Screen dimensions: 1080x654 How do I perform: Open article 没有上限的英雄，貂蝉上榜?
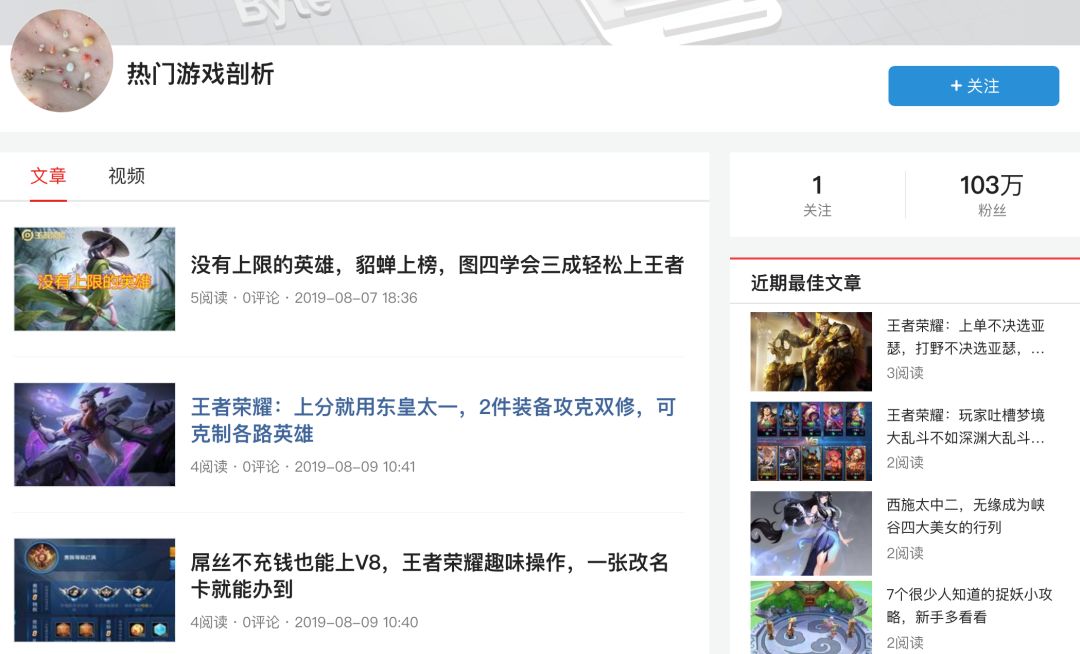[x=437, y=265]
